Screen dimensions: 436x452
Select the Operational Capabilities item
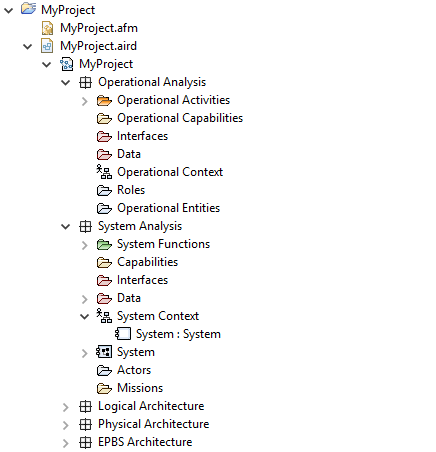170,118
